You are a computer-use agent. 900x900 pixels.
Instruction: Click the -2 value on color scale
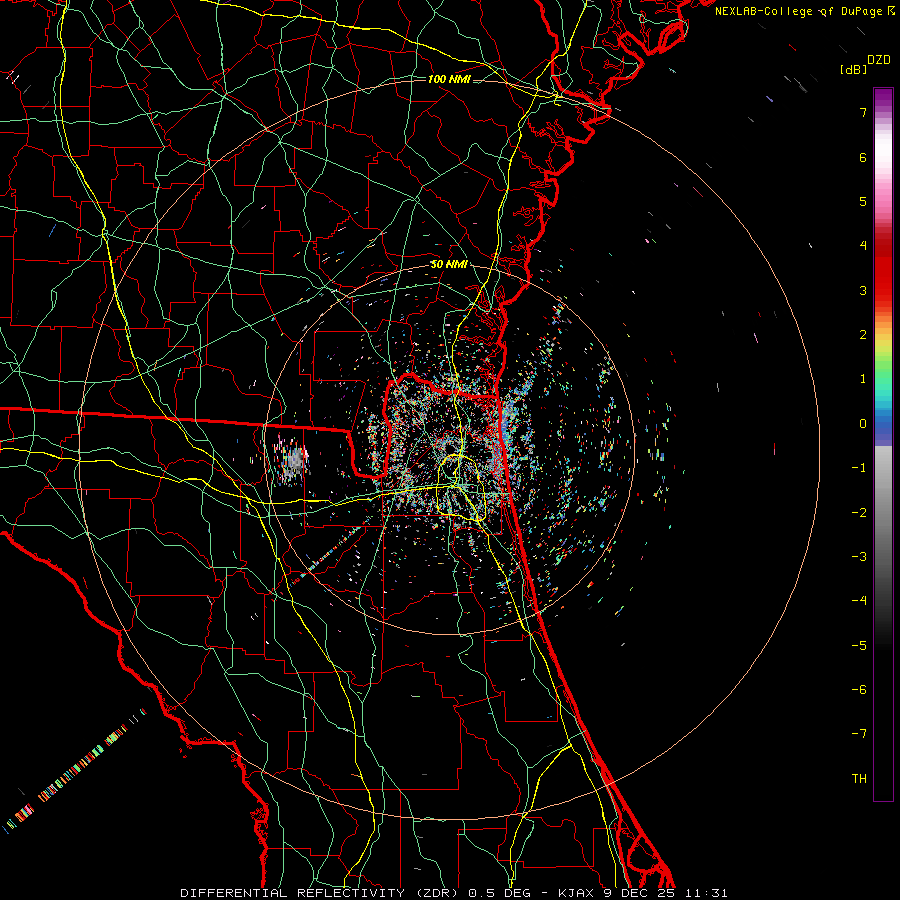(x=859, y=513)
